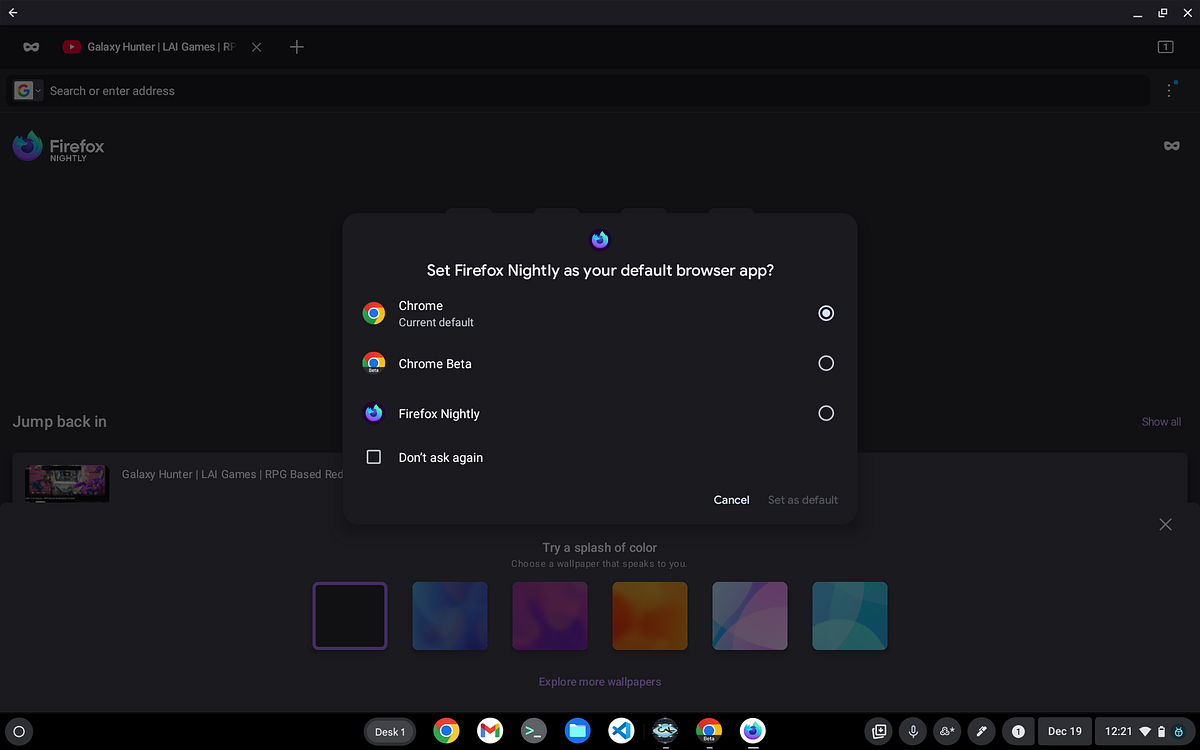Viewport: 1200px width, 750px height.
Task: Expand the tab counter in the top-right corner
Action: pos(1165,46)
